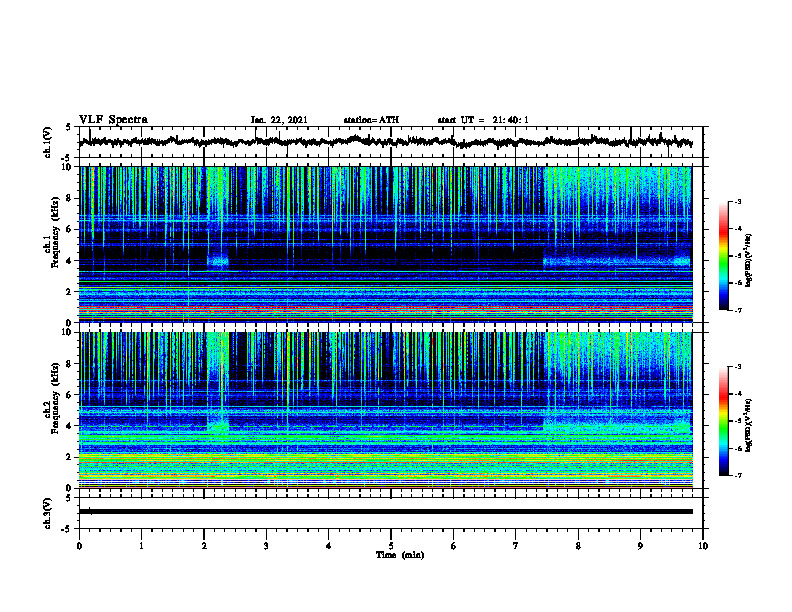This screenshot has width=792, height=612.
Task: Click the "-7" value on ch.2 colorbar
Action: 738,475
